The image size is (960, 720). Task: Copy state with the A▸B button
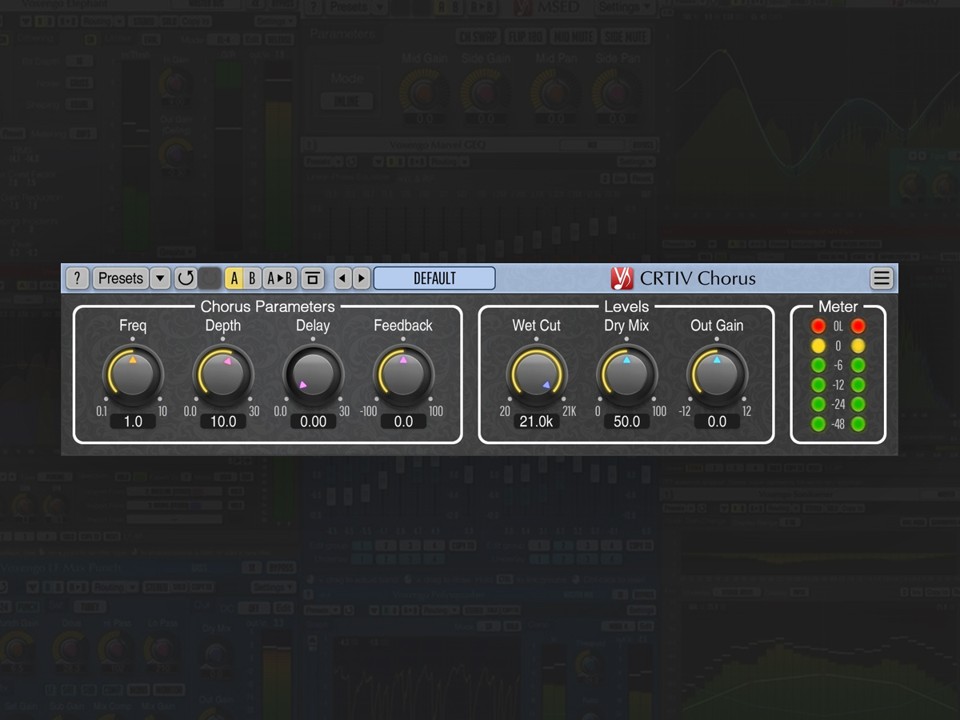[280, 279]
